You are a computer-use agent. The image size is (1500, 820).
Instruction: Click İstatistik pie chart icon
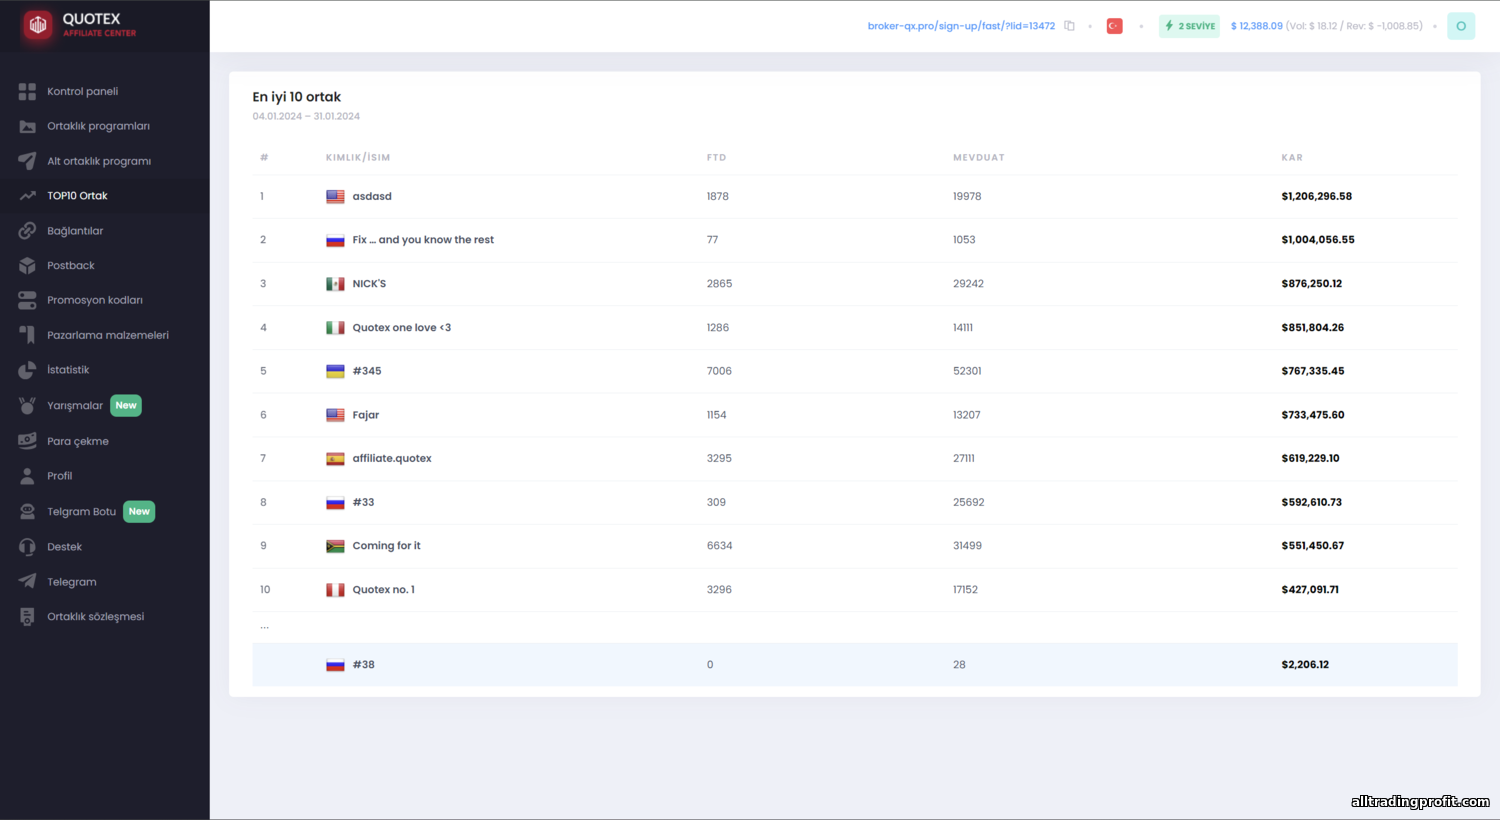click(27, 370)
